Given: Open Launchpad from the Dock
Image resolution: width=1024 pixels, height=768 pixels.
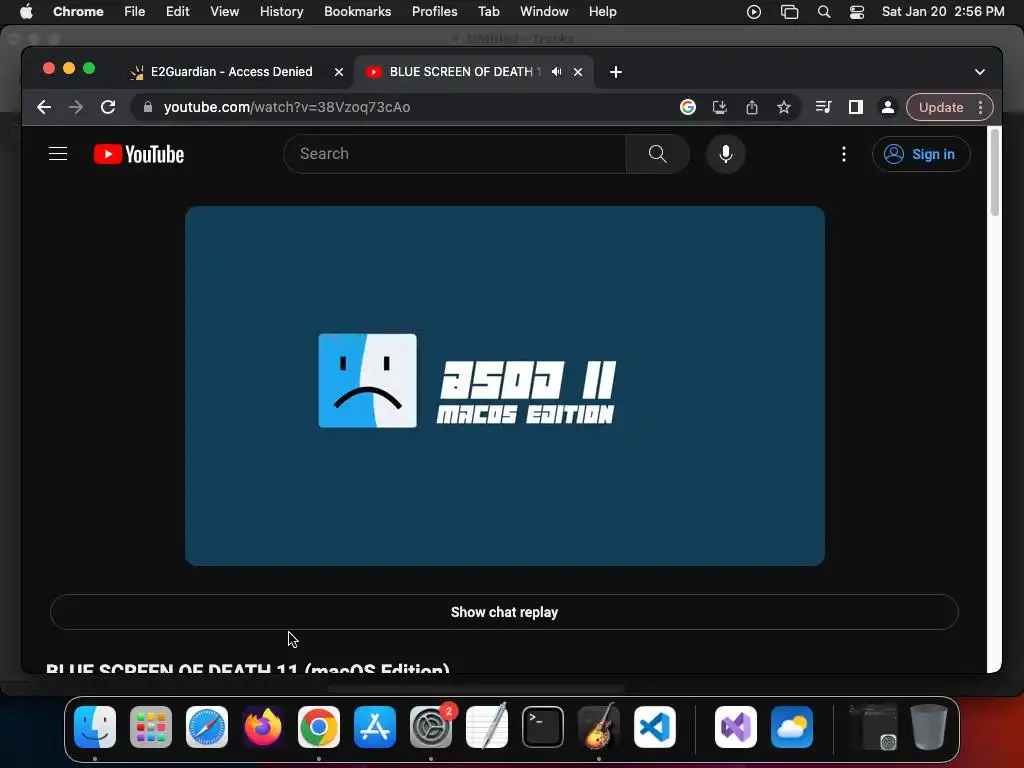Looking at the screenshot, I should coord(151,727).
